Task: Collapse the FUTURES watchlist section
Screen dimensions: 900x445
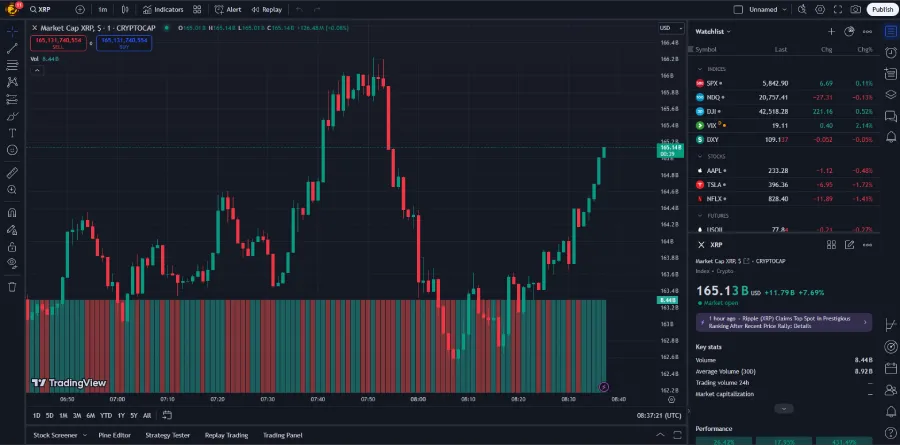Action: point(700,216)
